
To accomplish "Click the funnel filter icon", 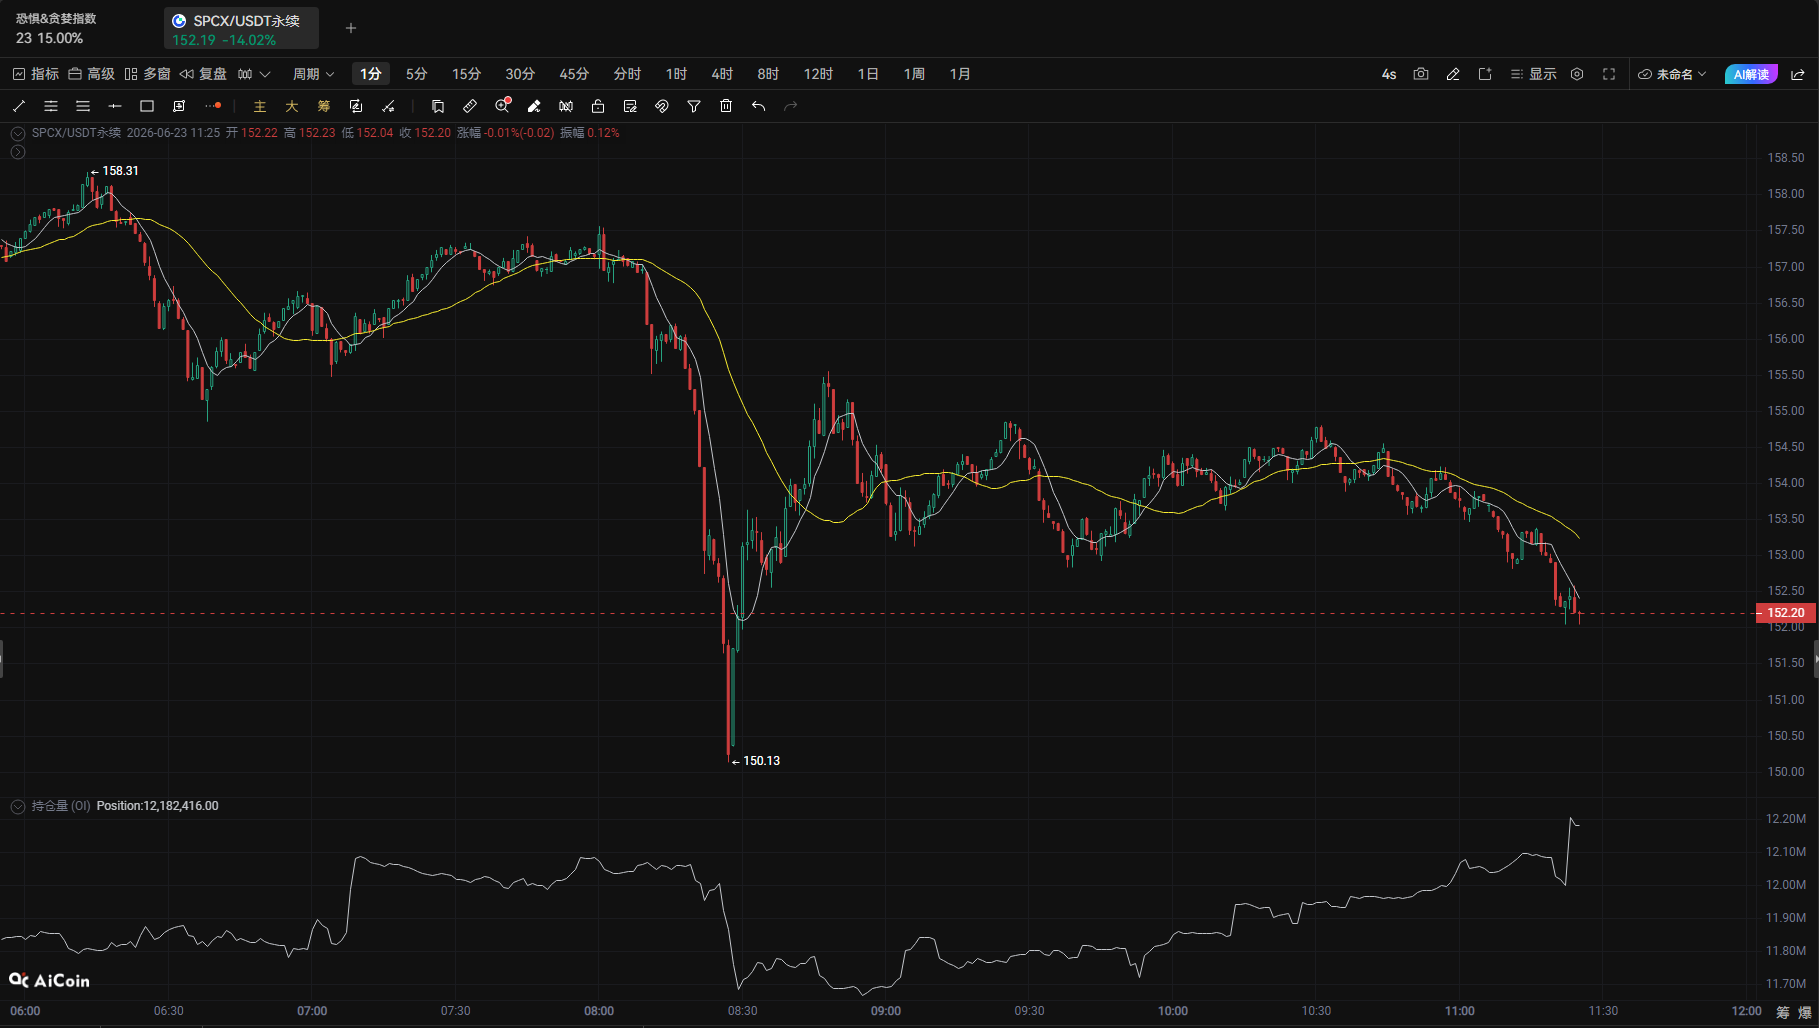I will pos(694,106).
